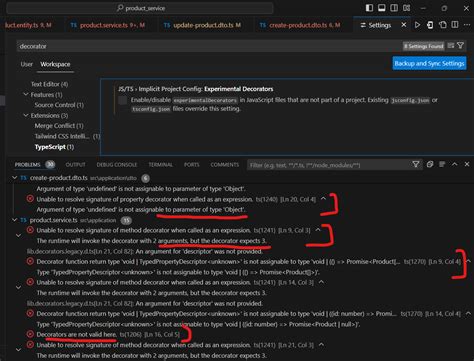
Task: Switch to create-product.dto.ts editor tab
Action: click(x=300, y=25)
